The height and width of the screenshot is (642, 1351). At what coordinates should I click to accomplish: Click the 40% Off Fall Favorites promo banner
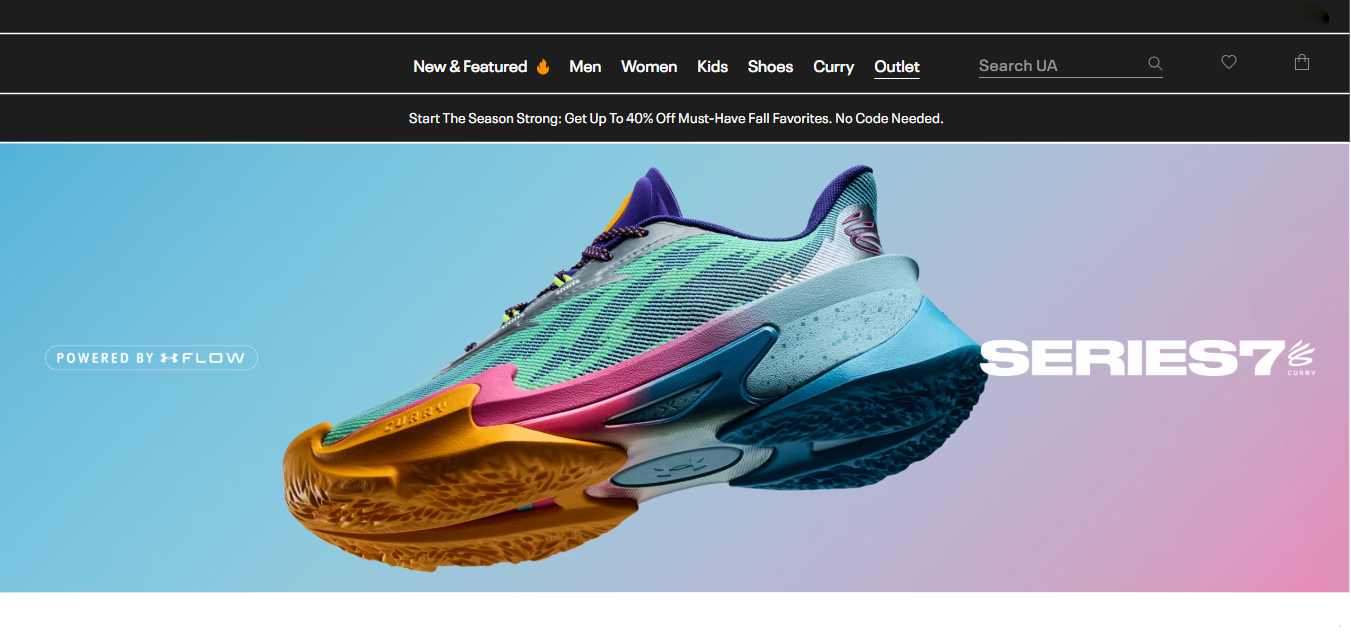(676, 118)
